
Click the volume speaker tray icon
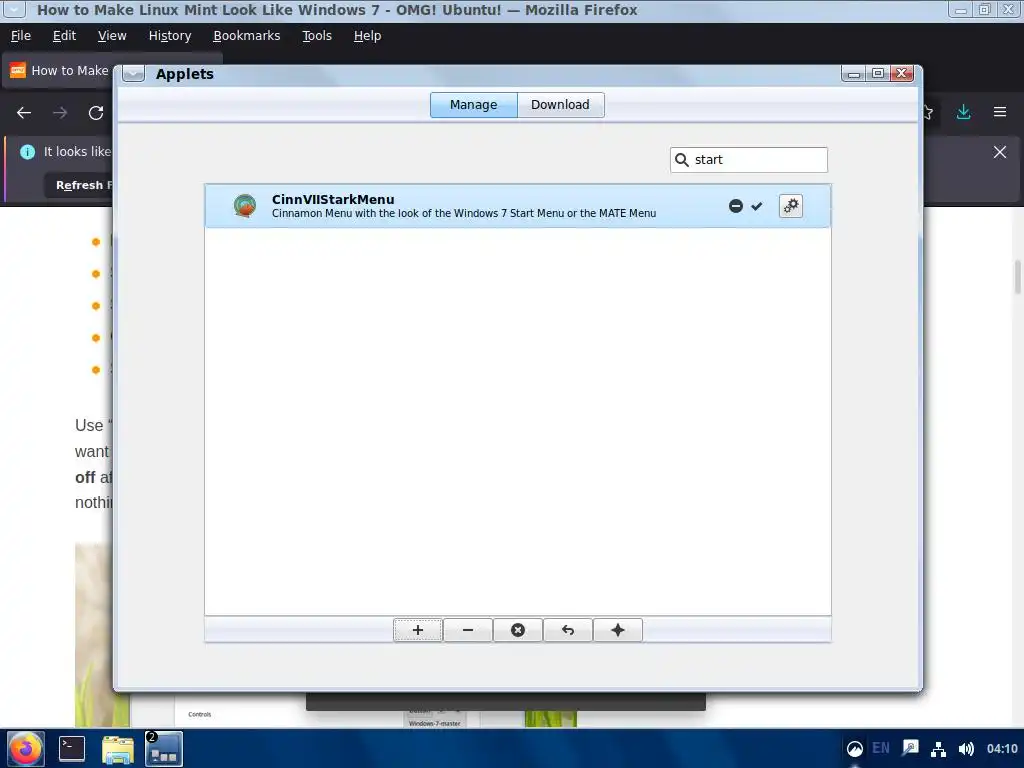click(966, 749)
